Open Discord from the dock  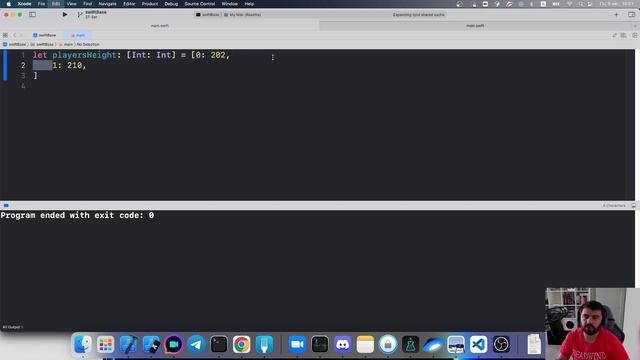(342, 344)
